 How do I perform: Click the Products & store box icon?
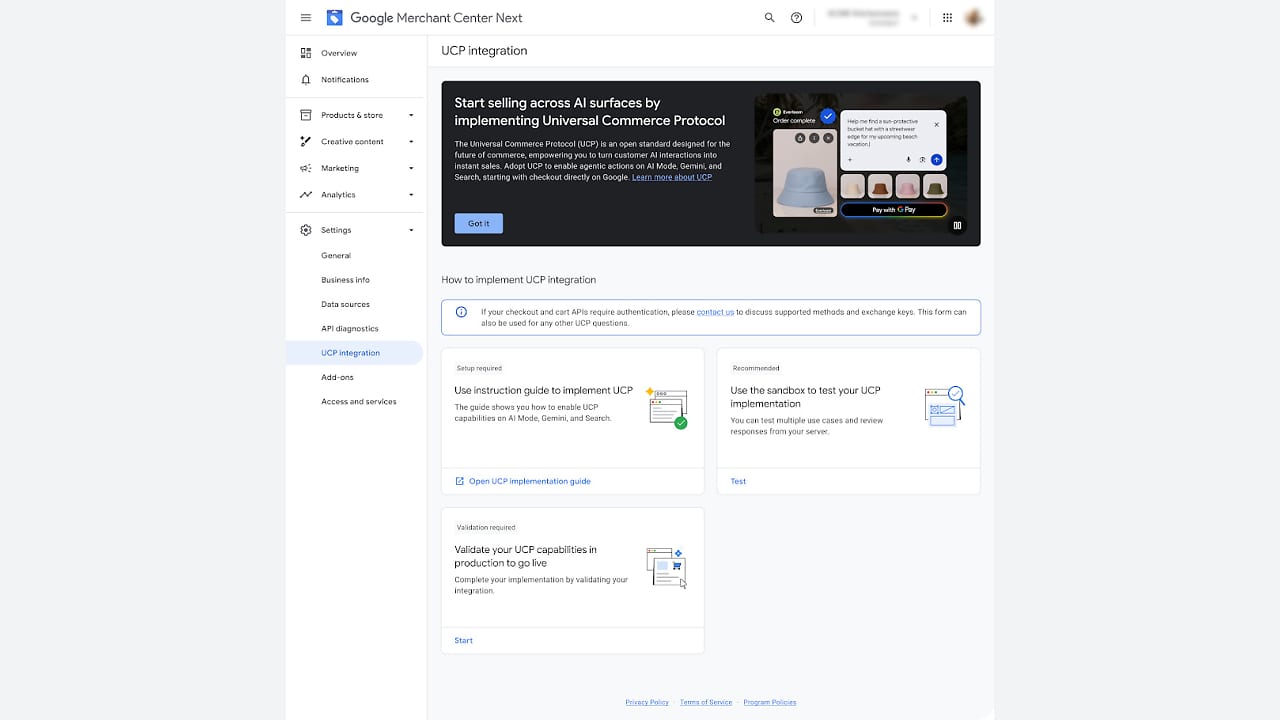pos(306,115)
